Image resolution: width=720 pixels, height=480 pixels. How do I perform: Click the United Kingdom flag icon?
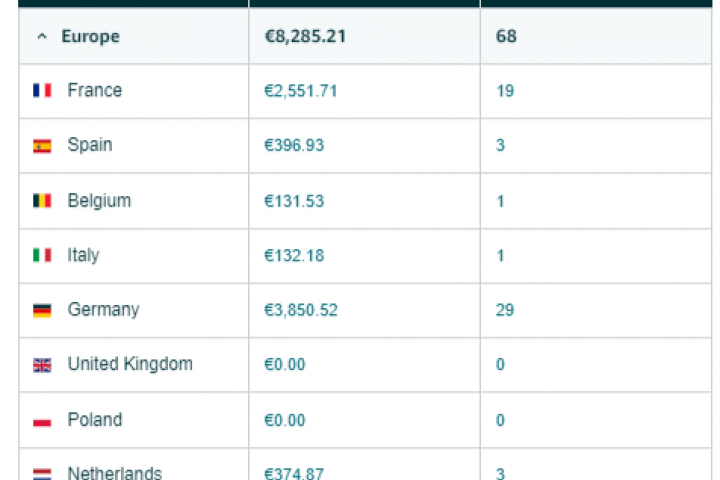(x=42, y=365)
